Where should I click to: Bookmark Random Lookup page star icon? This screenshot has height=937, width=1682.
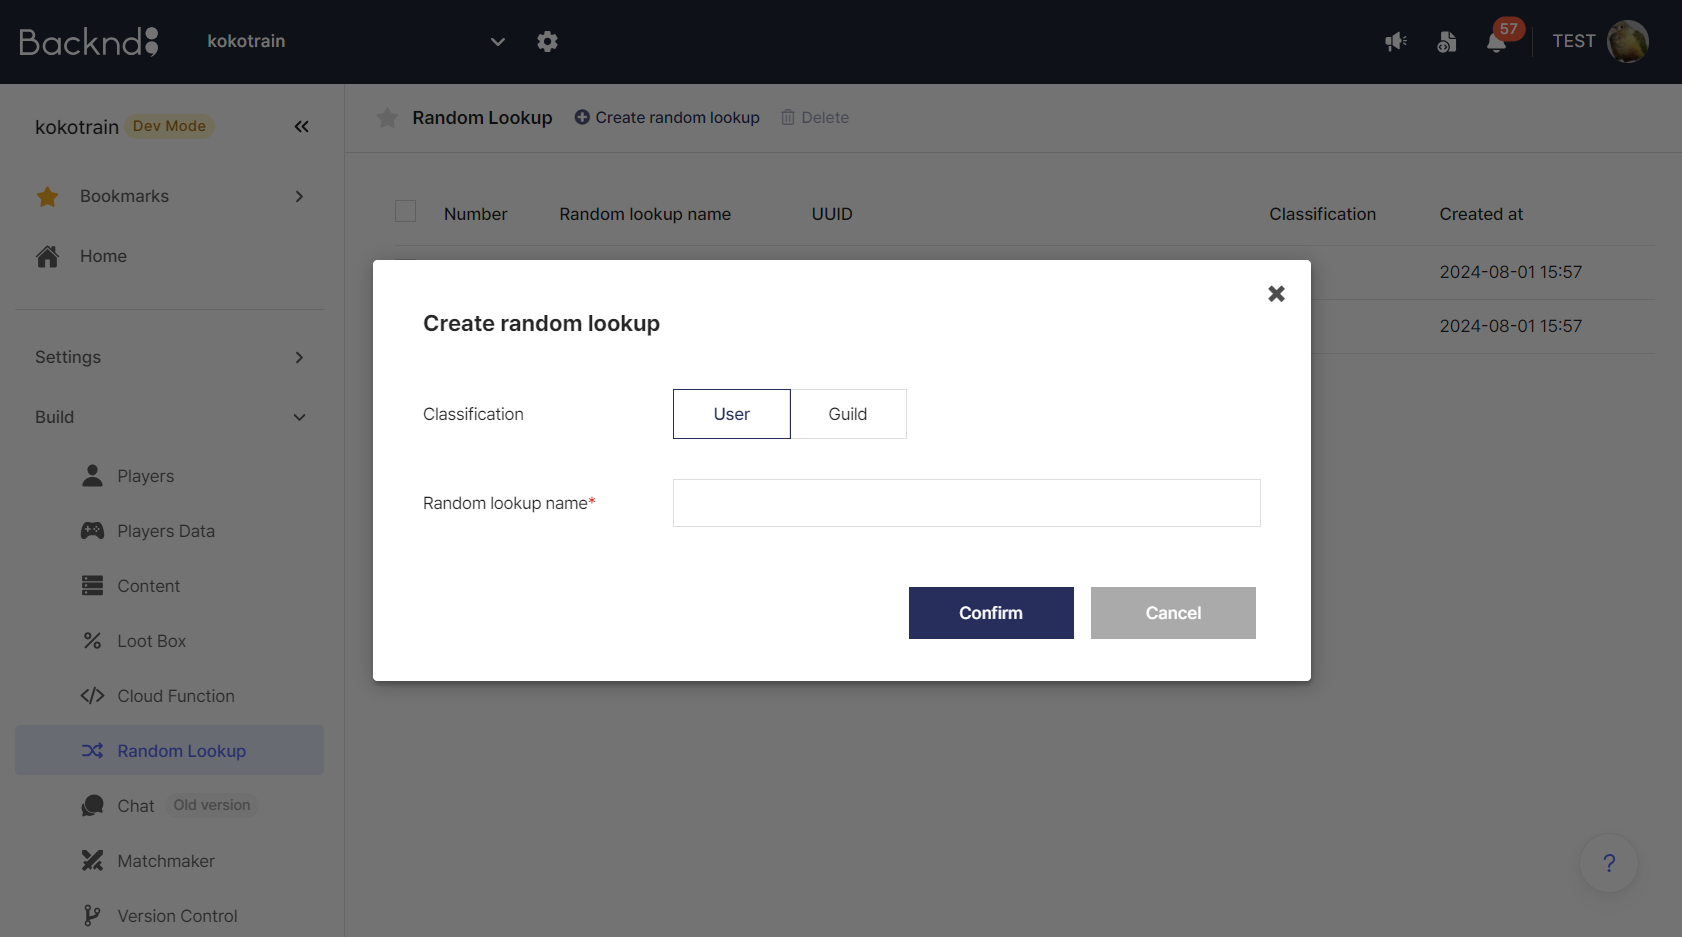(x=387, y=118)
